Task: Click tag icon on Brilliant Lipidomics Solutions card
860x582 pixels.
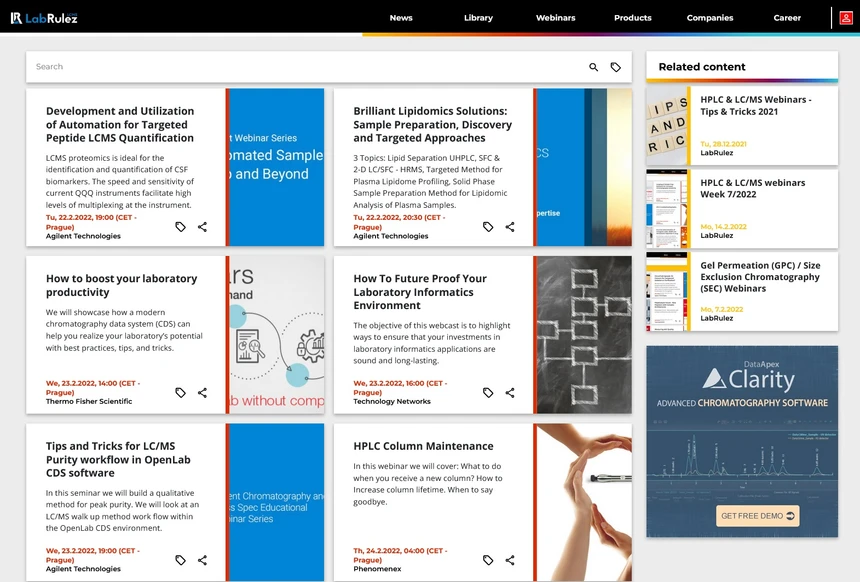Action: pos(488,227)
